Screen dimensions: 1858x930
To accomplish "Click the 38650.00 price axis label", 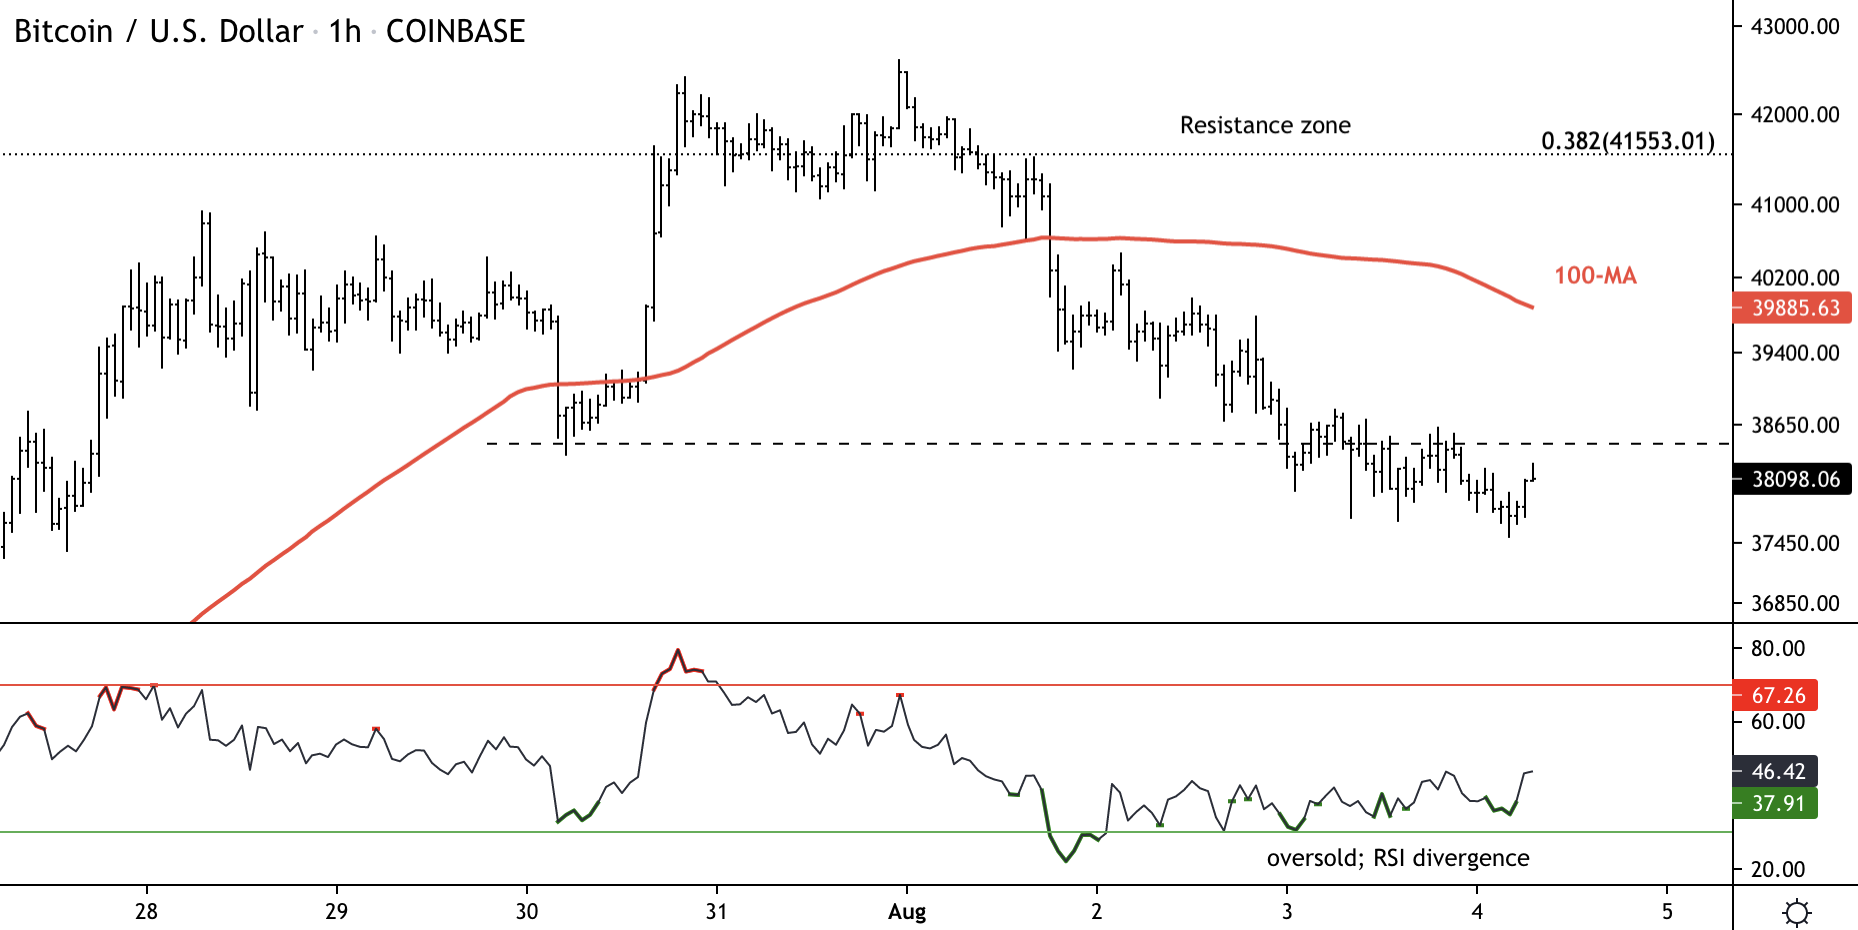I will click(x=1795, y=425).
